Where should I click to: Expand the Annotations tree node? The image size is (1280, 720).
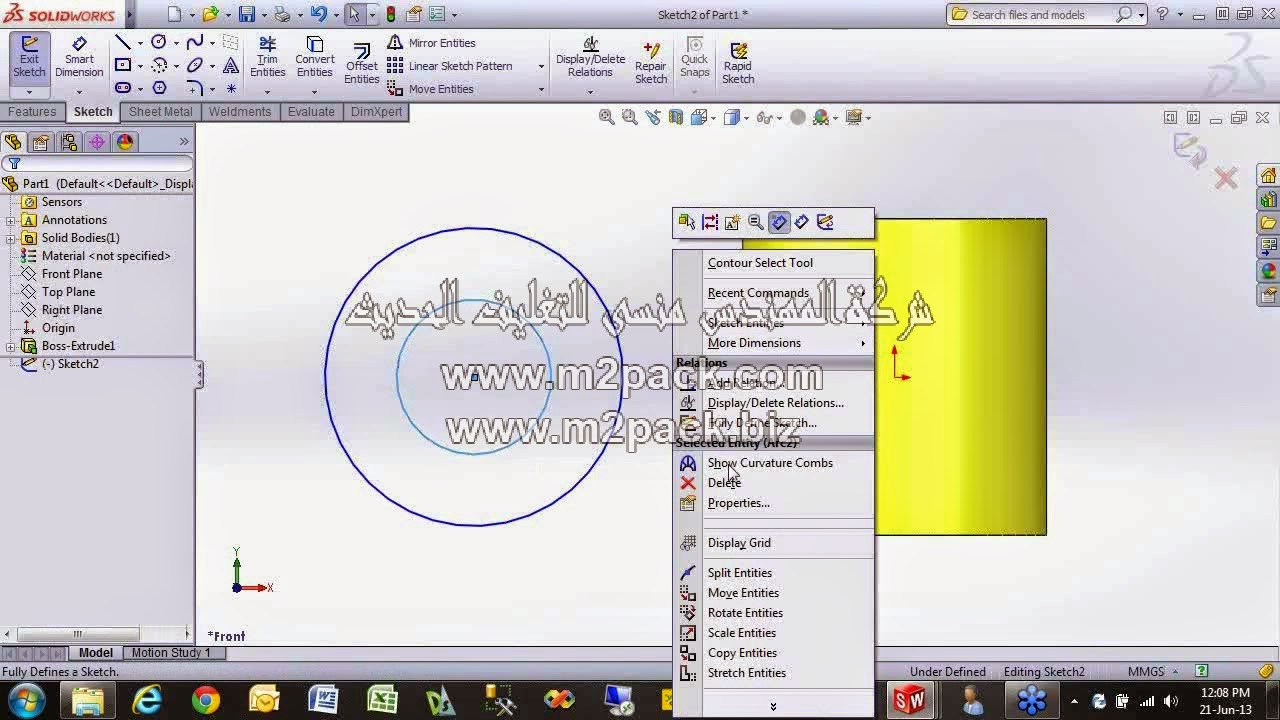point(11,220)
